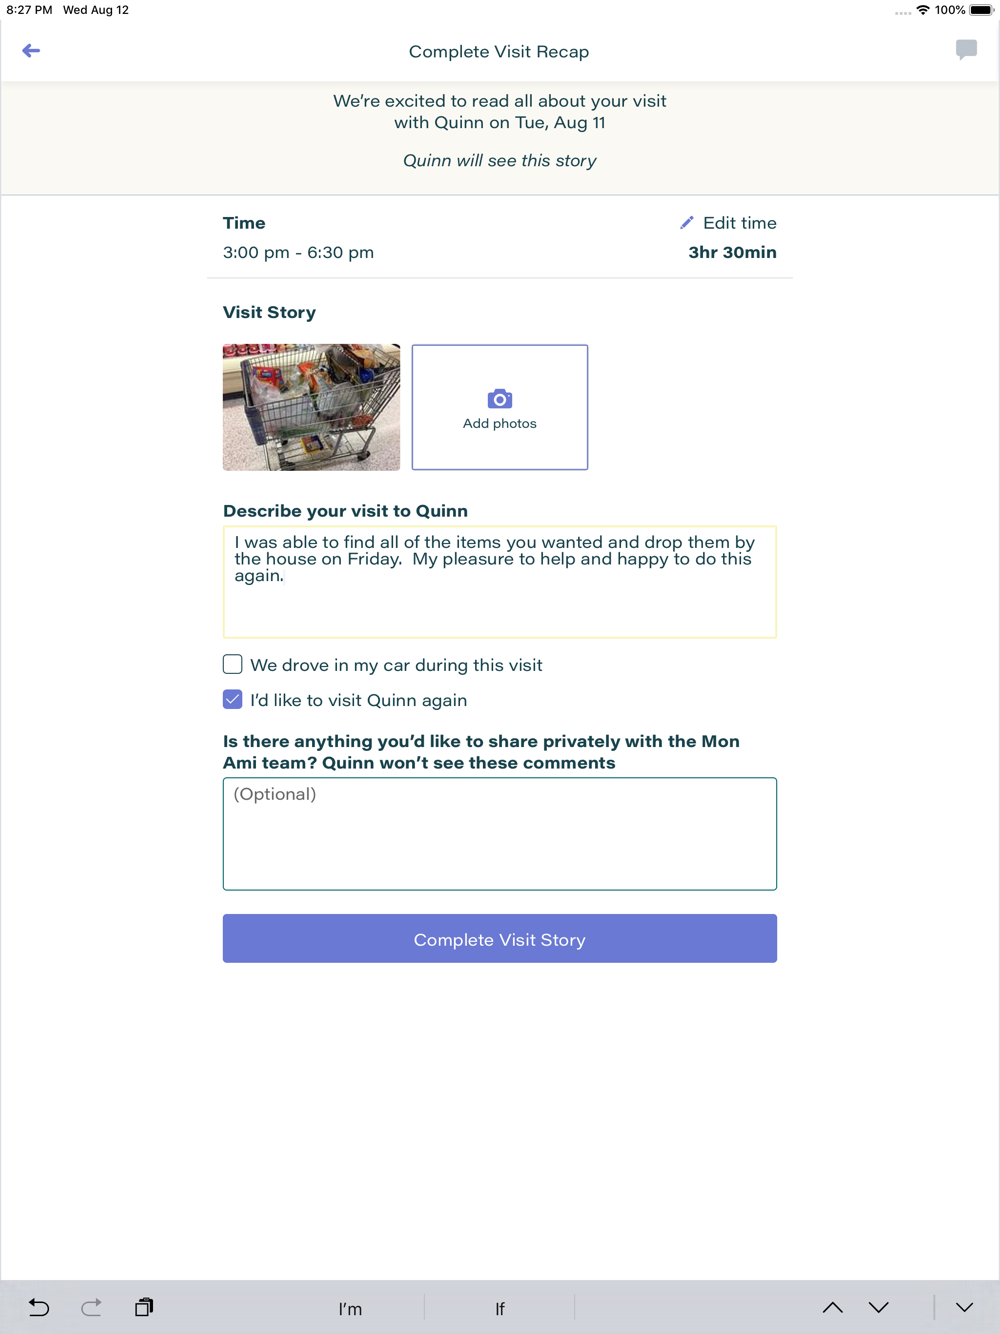Focus the 'Describe your visit' text box
This screenshot has width=1000, height=1334.
coord(500,582)
